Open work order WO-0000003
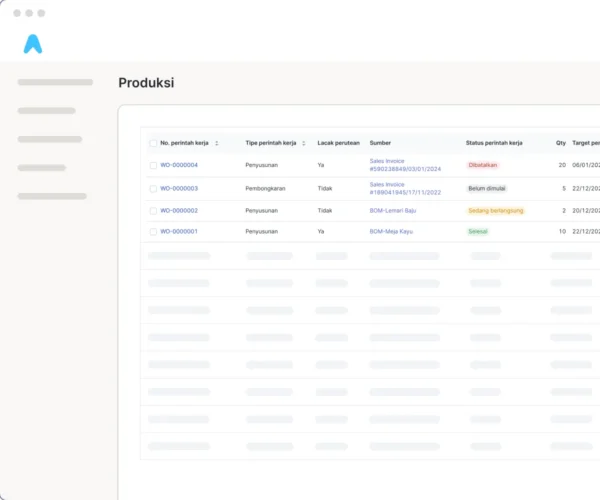600x500 pixels. coord(179,188)
